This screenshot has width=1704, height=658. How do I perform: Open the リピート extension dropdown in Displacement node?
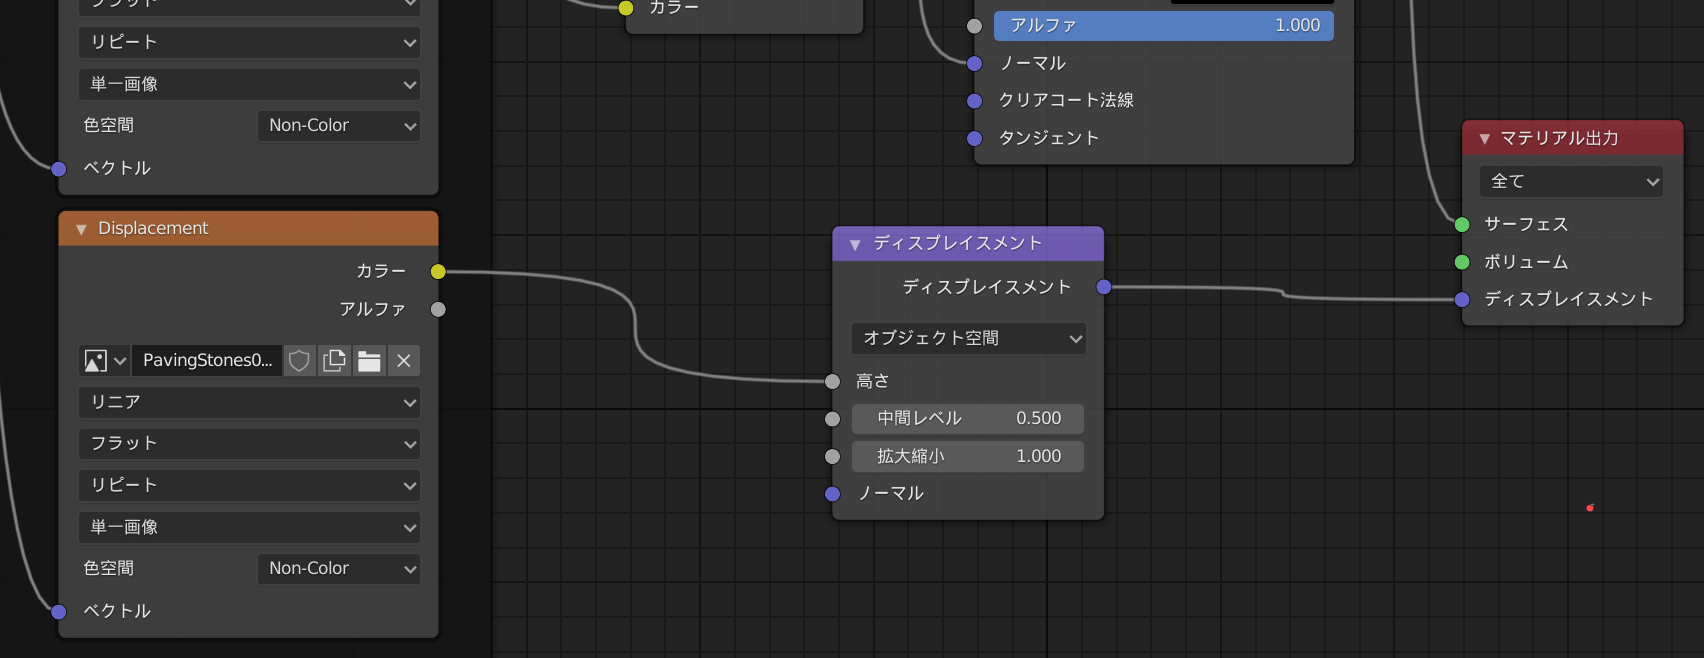(x=249, y=485)
